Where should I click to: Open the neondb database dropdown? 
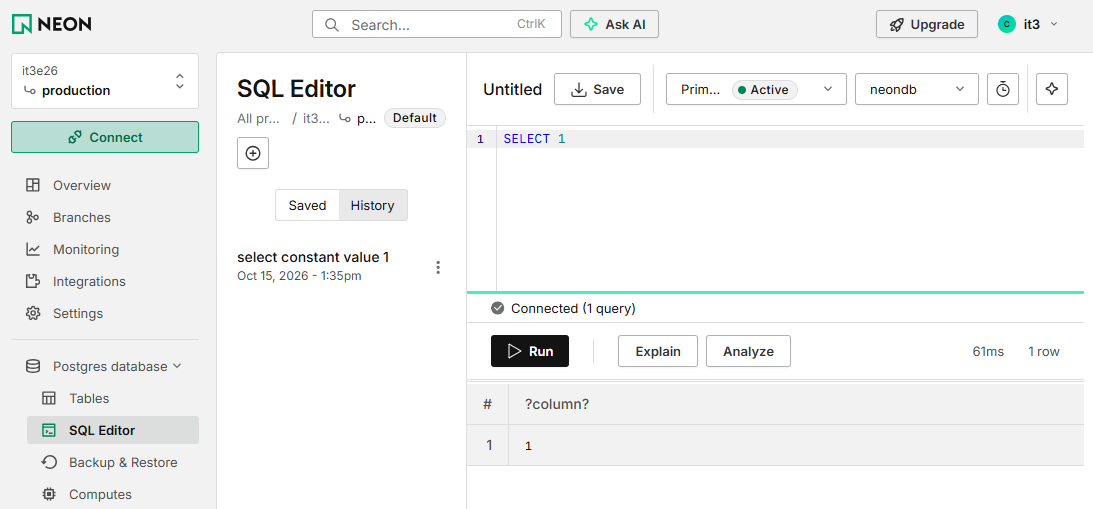click(917, 89)
